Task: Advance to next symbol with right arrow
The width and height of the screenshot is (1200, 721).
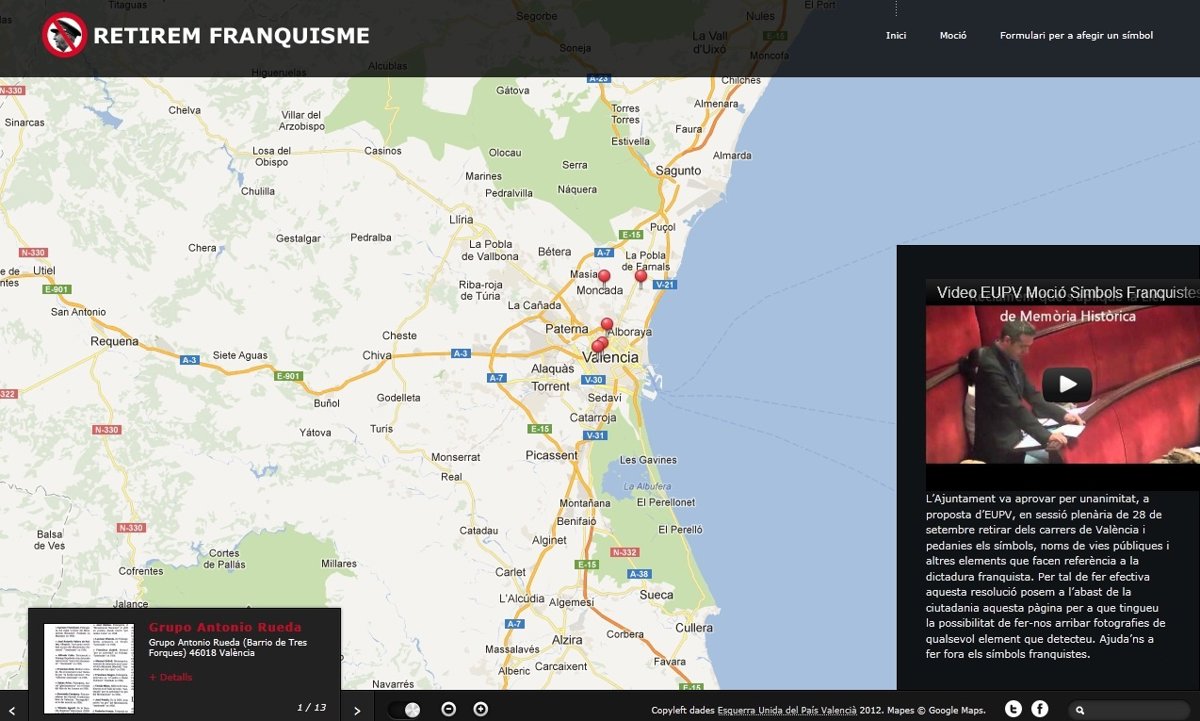Action: 357,711
